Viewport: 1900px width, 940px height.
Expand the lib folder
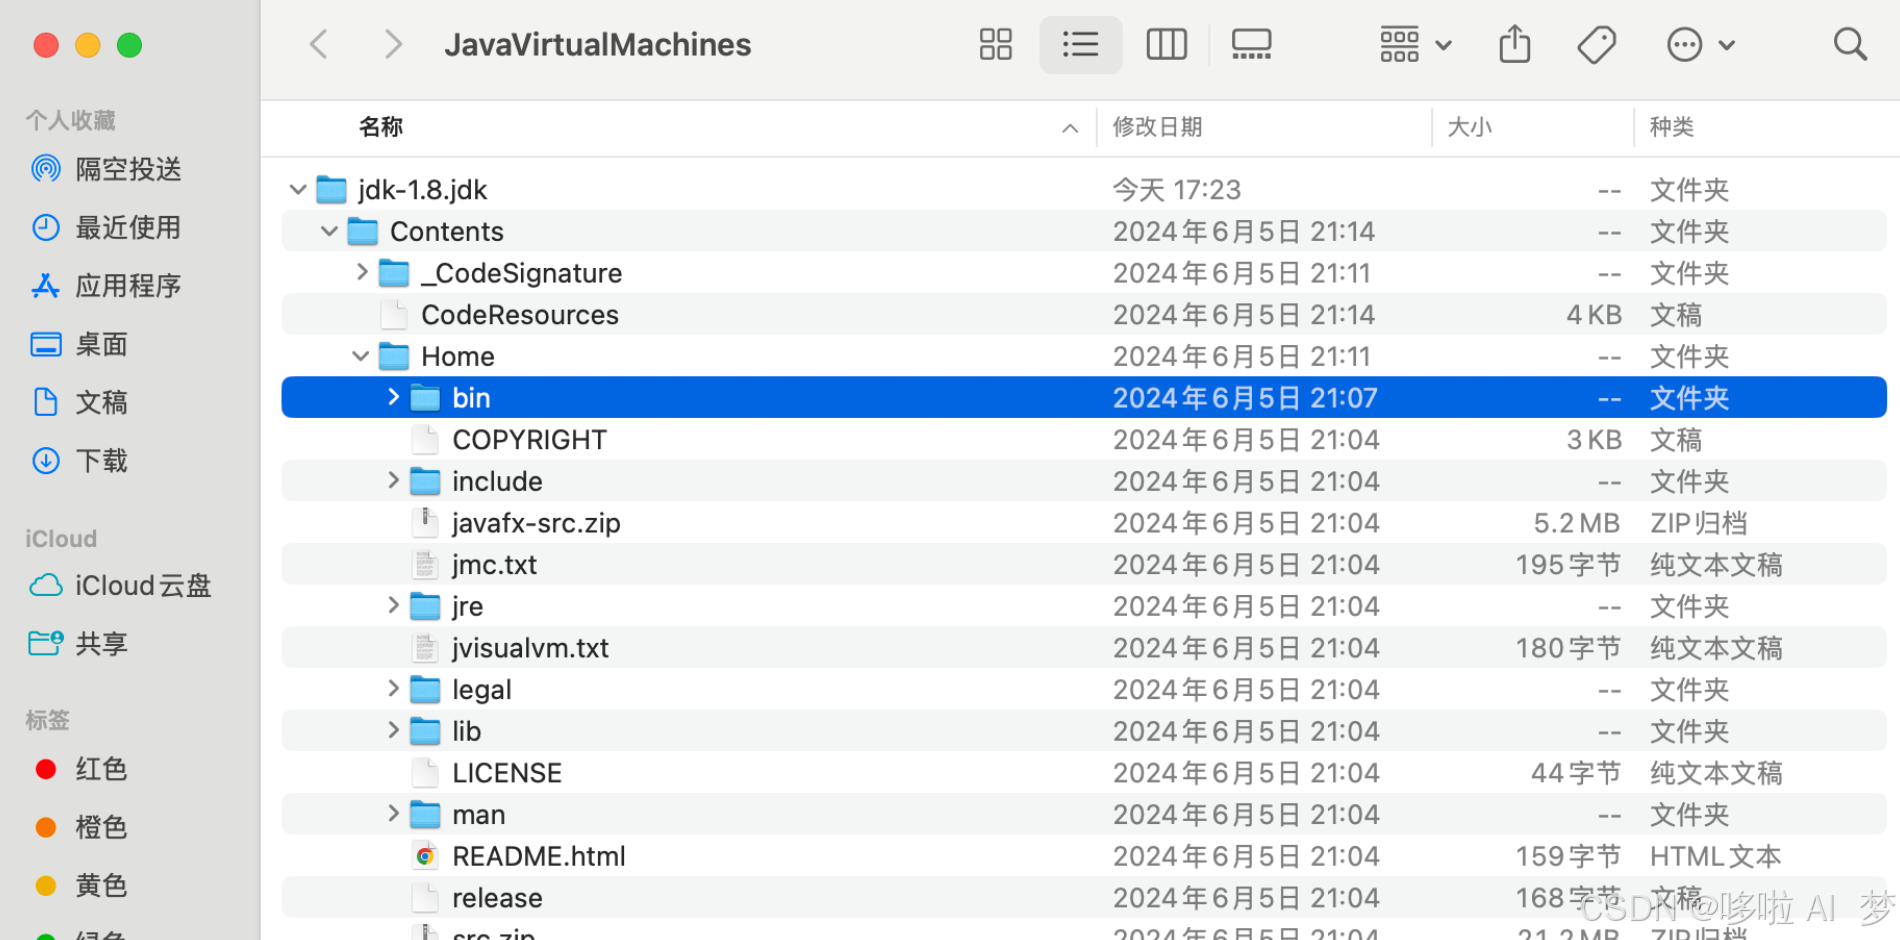pos(393,730)
